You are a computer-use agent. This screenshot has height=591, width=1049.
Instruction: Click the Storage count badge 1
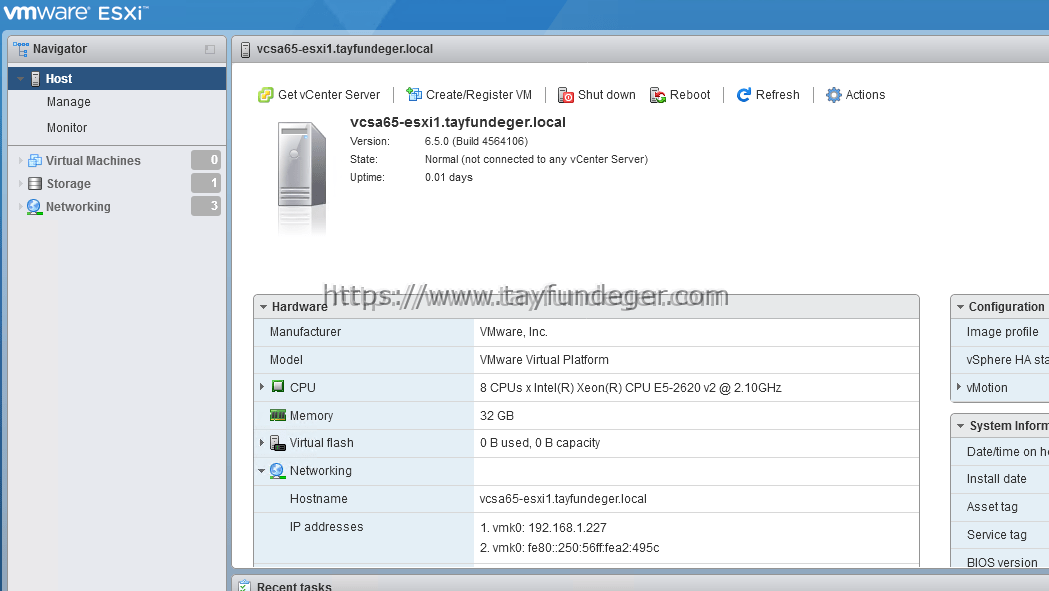[x=206, y=183]
